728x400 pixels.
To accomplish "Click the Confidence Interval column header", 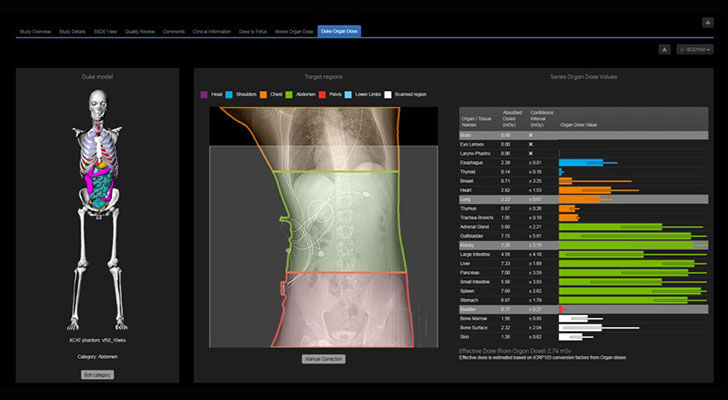I will click(x=542, y=119).
